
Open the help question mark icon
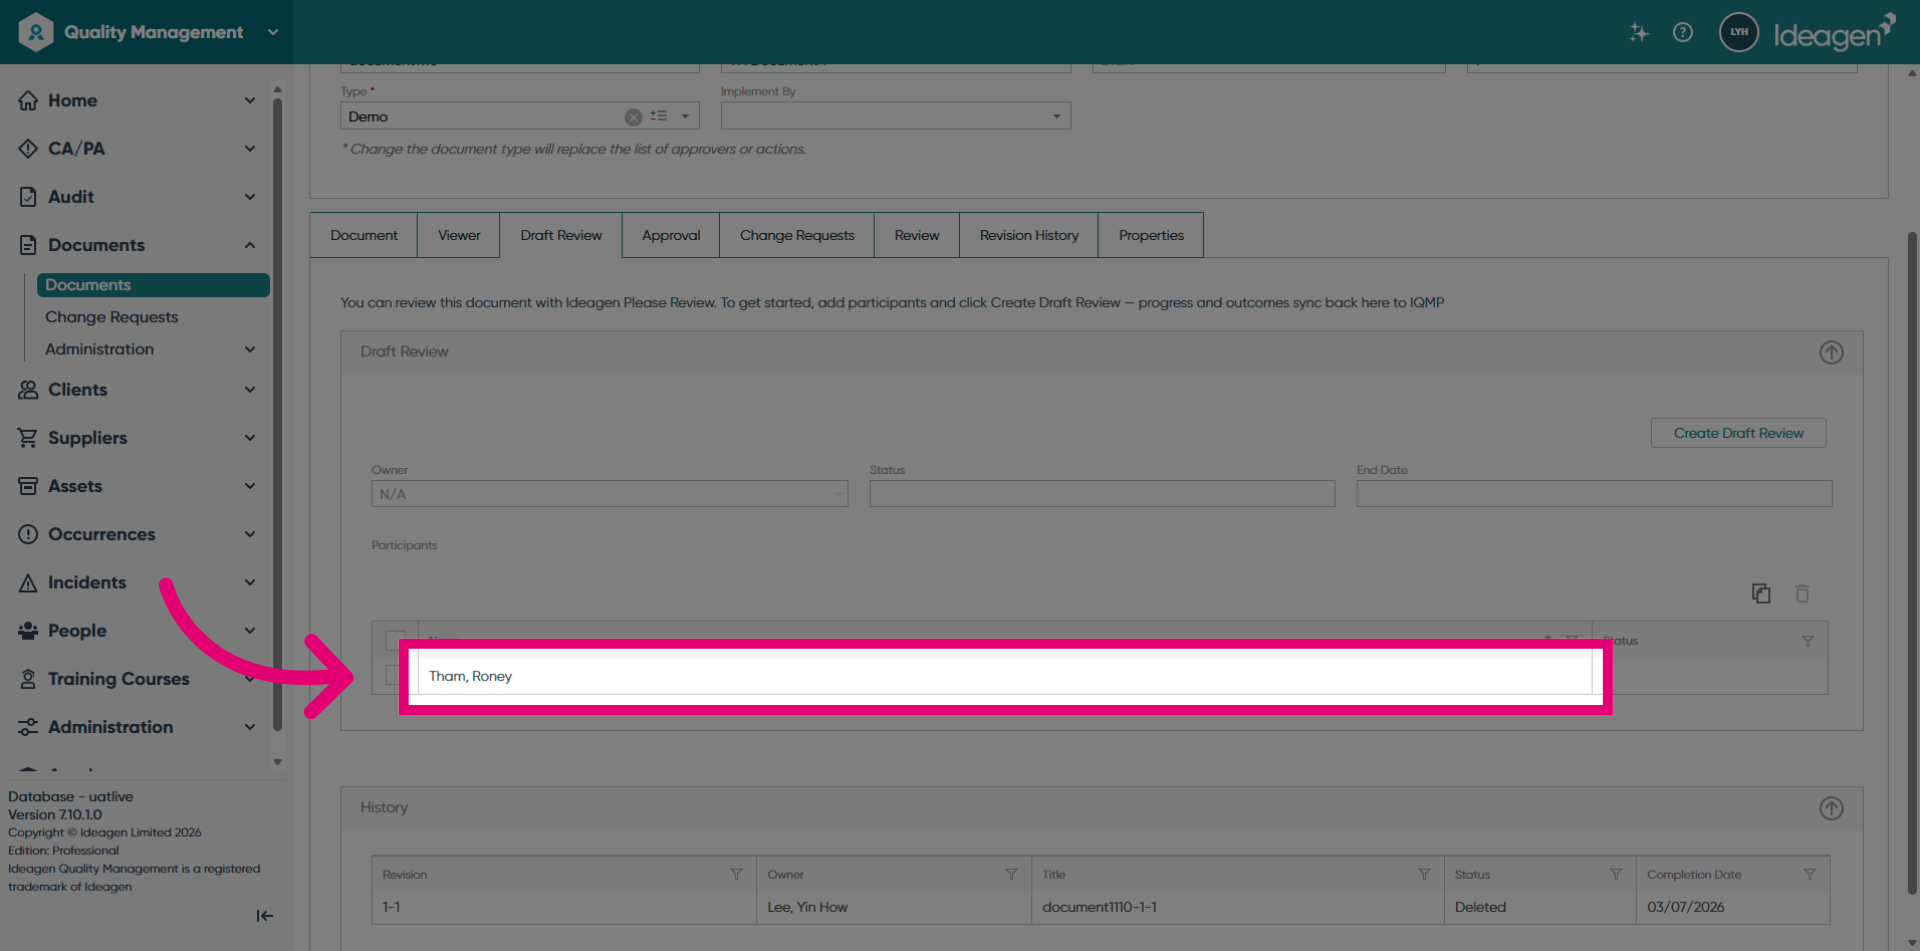pyautogui.click(x=1683, y=32)
